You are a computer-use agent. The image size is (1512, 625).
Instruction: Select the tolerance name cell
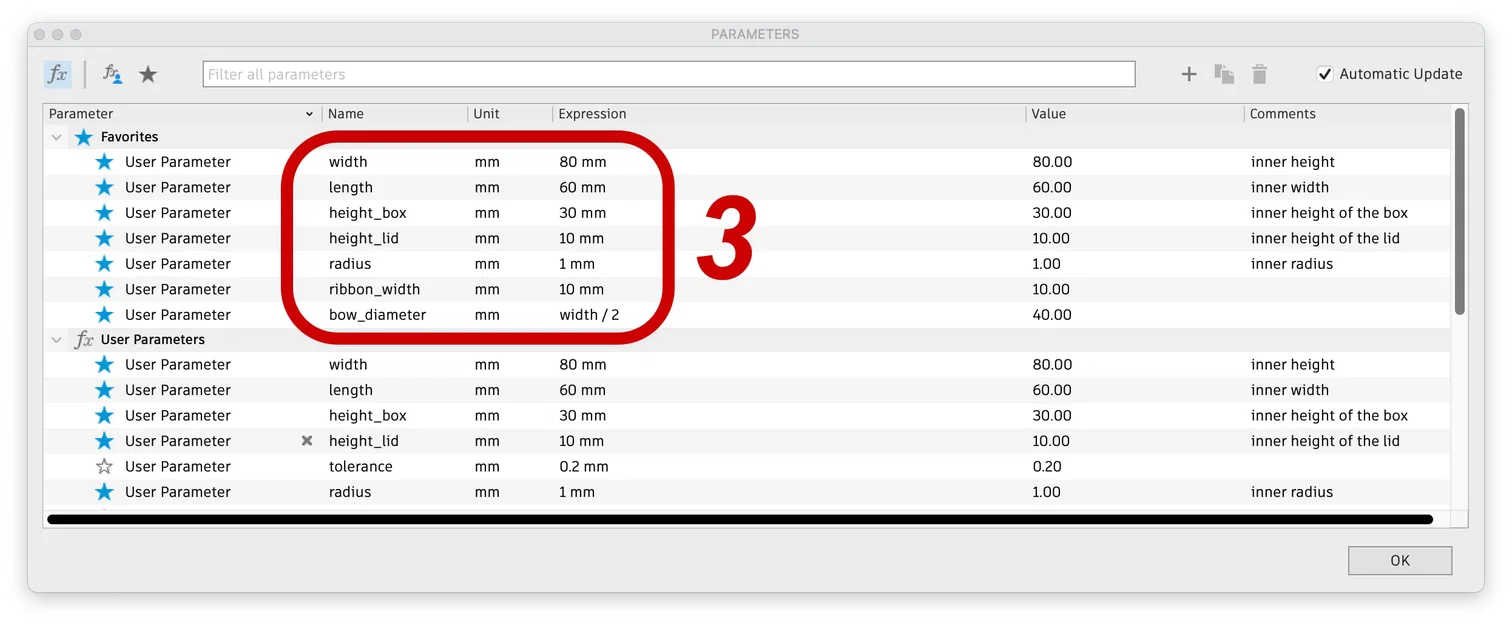[x=360, y=467]
